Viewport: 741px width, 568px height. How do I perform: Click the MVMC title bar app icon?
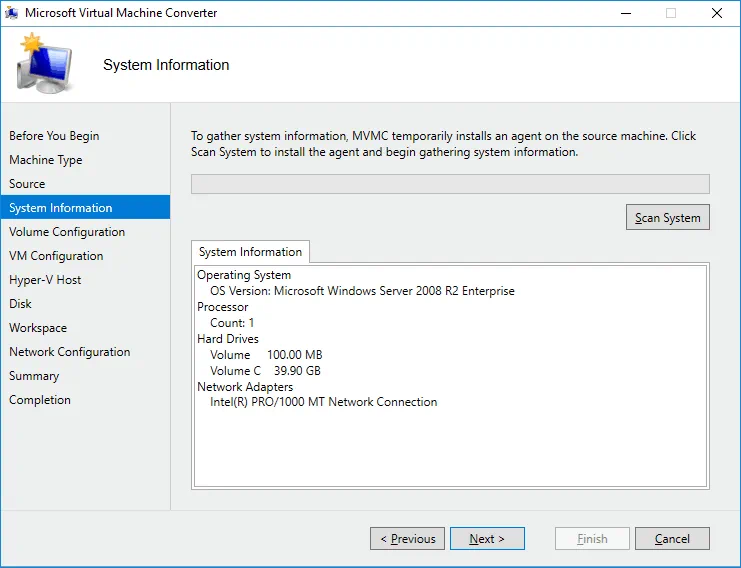pyautogui.click(x=12, y=13)
